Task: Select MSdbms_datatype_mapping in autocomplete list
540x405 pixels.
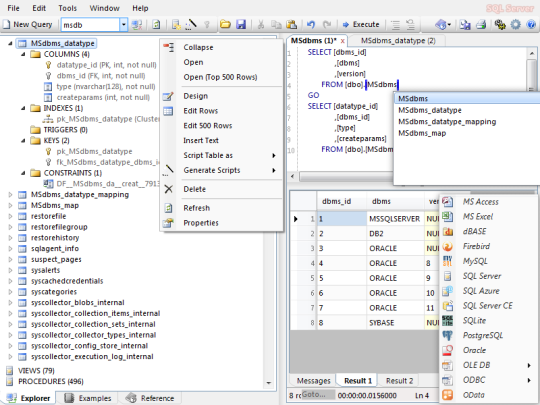Action: tap(447, 122)
